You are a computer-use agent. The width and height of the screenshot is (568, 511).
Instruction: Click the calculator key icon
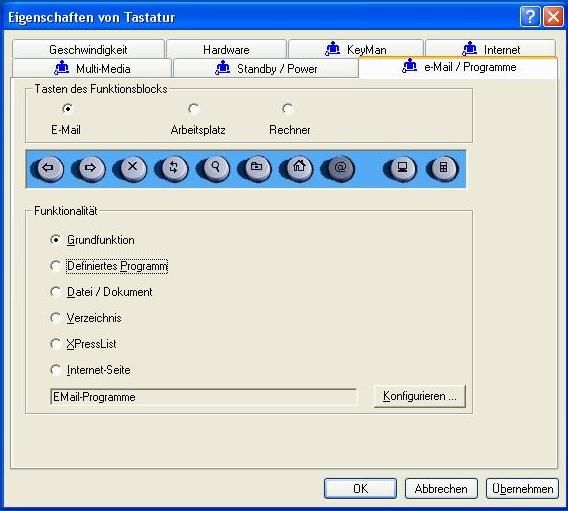coord(443,168)
